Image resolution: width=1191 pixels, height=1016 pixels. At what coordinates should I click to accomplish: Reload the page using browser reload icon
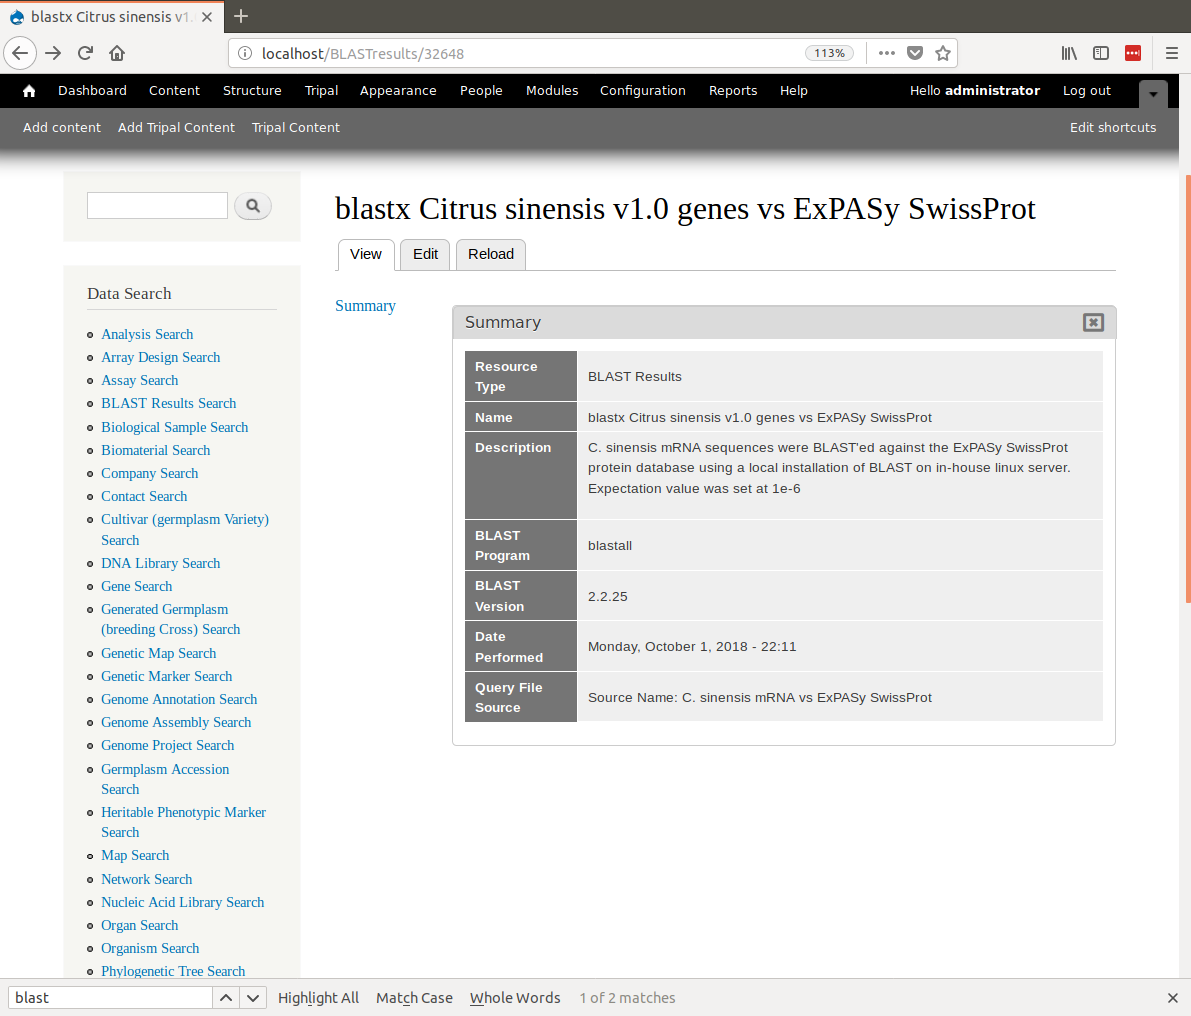85,53
